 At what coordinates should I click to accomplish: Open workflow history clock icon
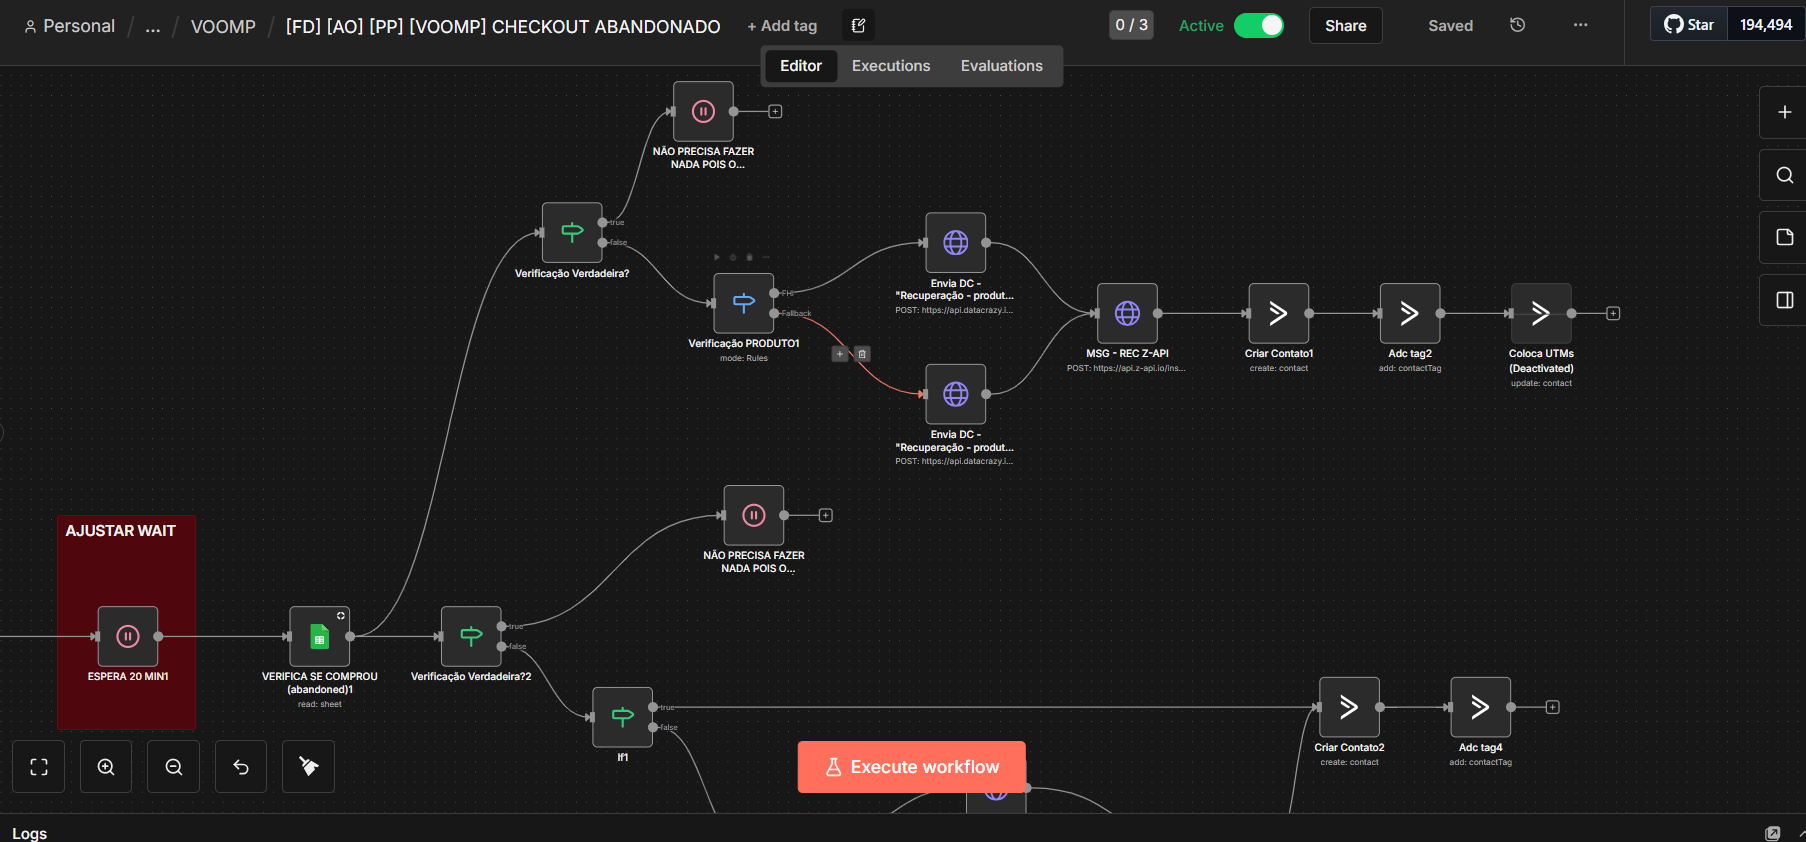pyautogui.click(x=1517, y=25)
